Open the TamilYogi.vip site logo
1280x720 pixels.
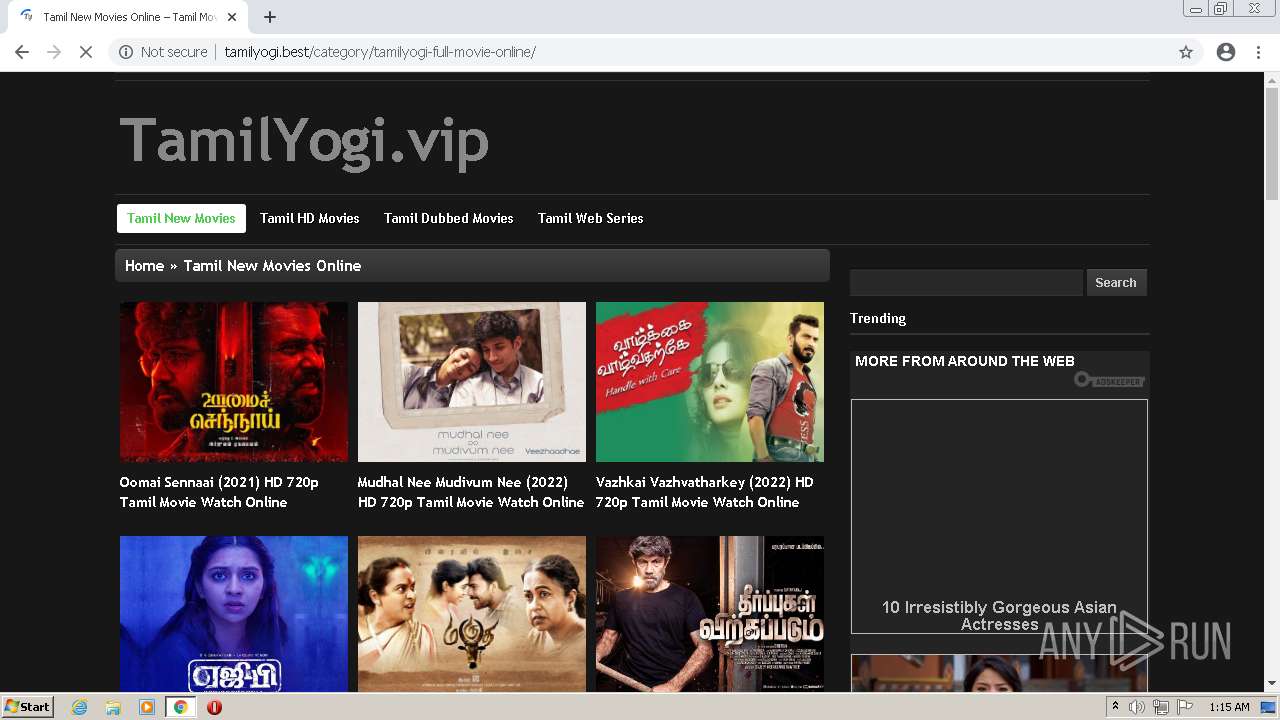304,140
